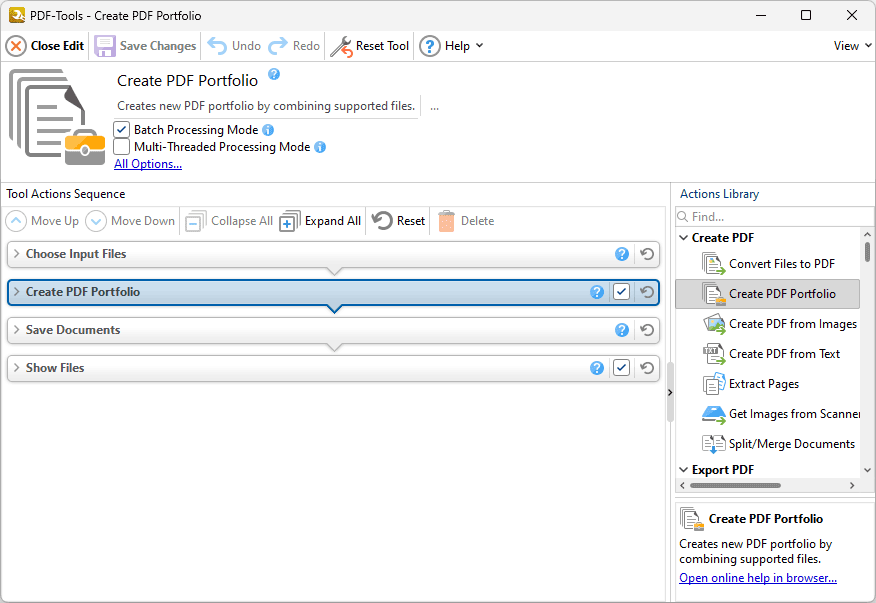Click the Close Edit button
The height and width of the screenshot is (603, 876).
[x=45, y=46]
